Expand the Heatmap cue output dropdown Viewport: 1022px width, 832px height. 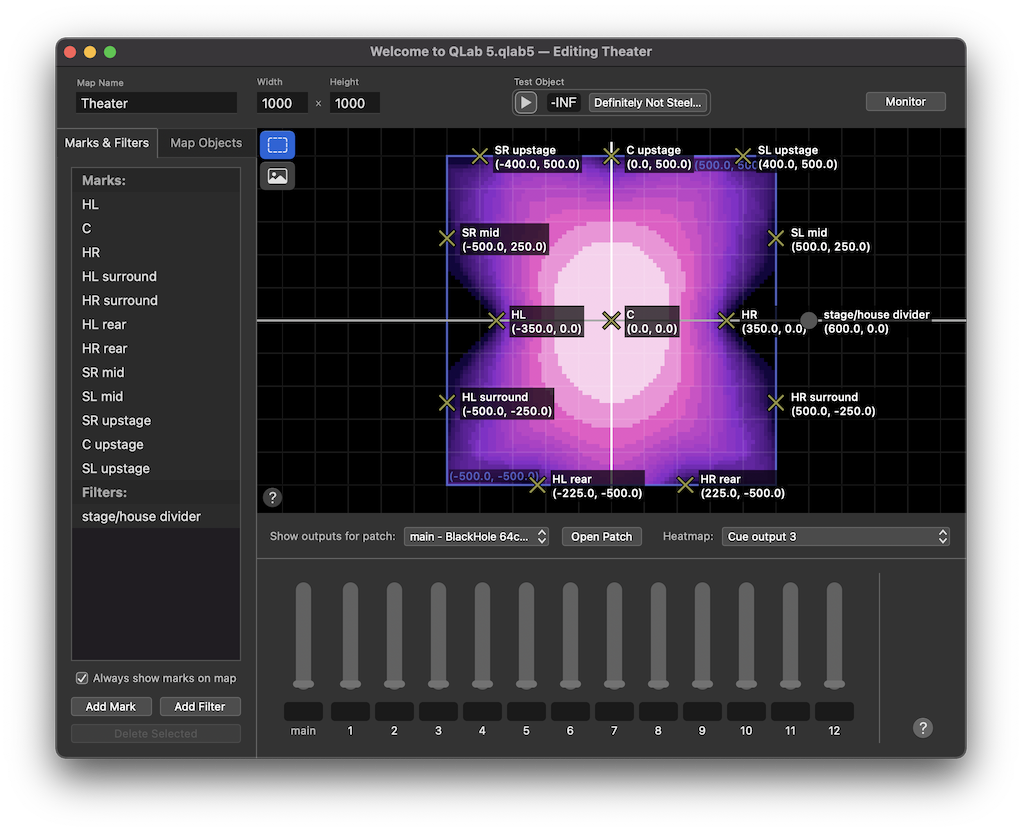[835, 537]
